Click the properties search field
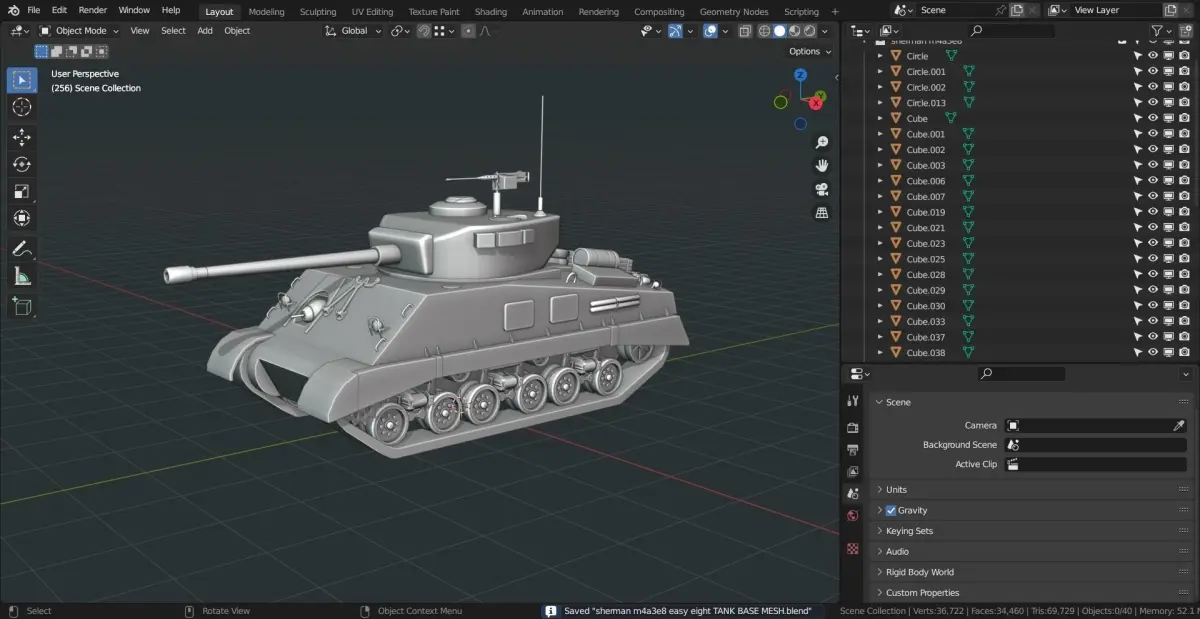The height and width of the screenshot is (619, 1200). pyautogui.click(x=1021, y=373)
